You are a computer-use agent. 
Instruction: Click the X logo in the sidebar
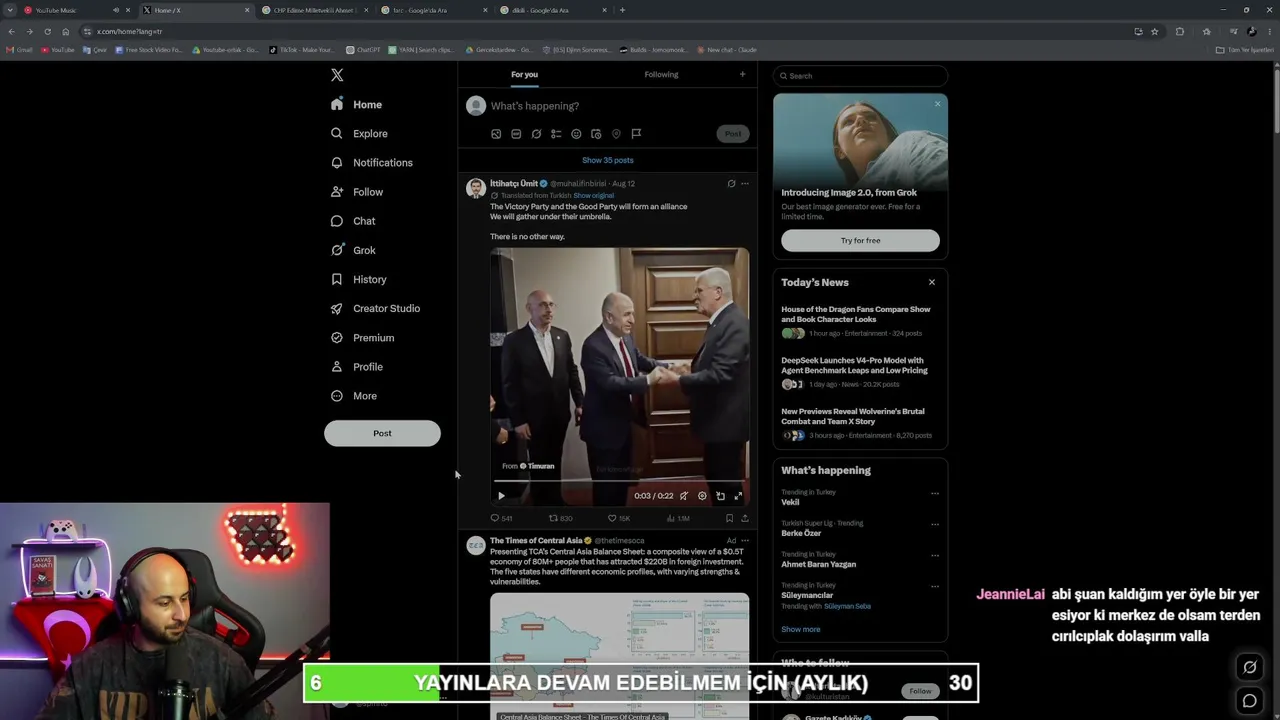337,75
